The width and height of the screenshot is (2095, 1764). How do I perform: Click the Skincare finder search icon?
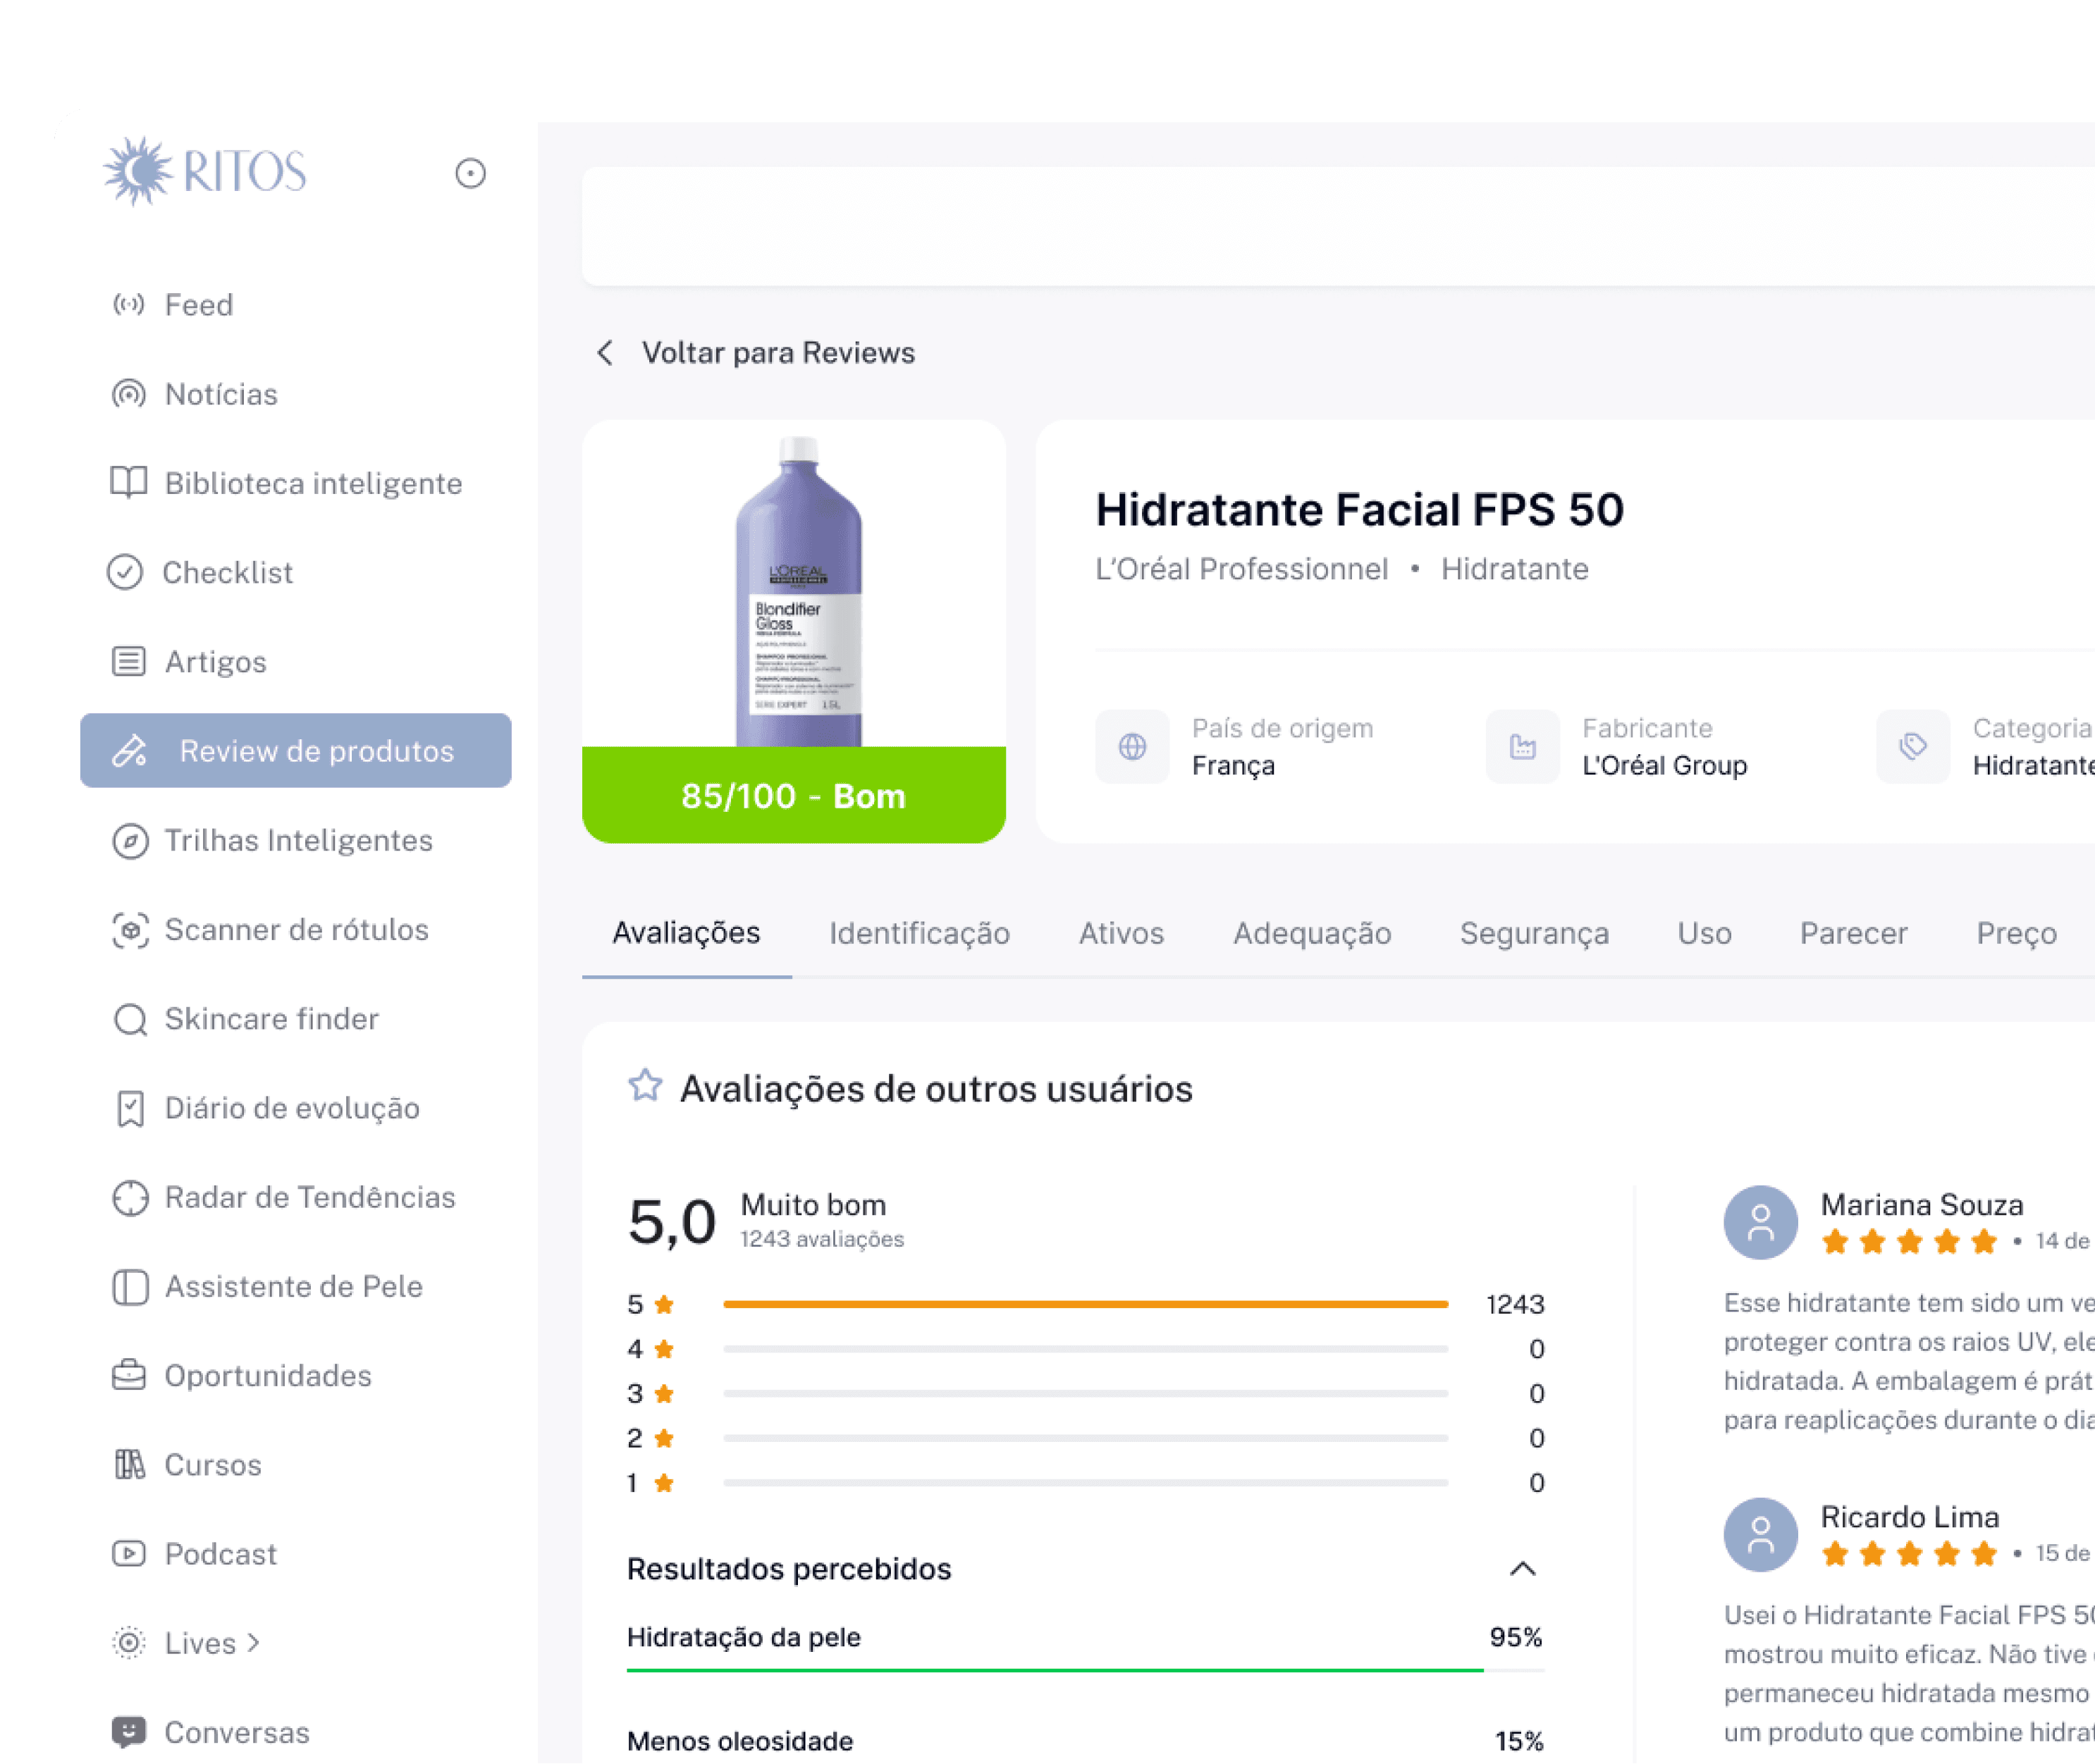coord(130,1020)
